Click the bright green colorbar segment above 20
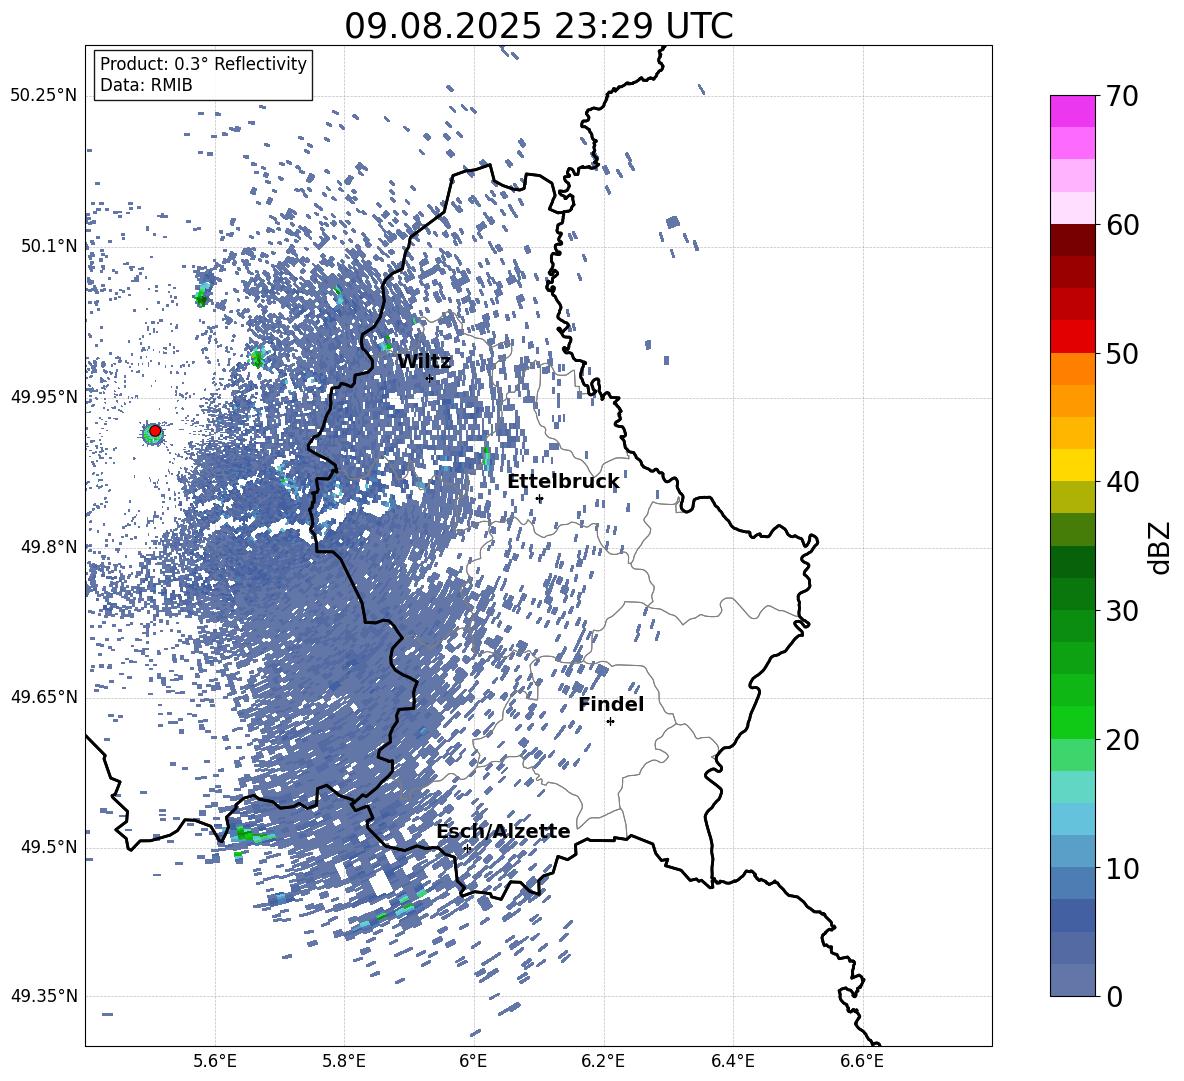 tap(1072, 722)
